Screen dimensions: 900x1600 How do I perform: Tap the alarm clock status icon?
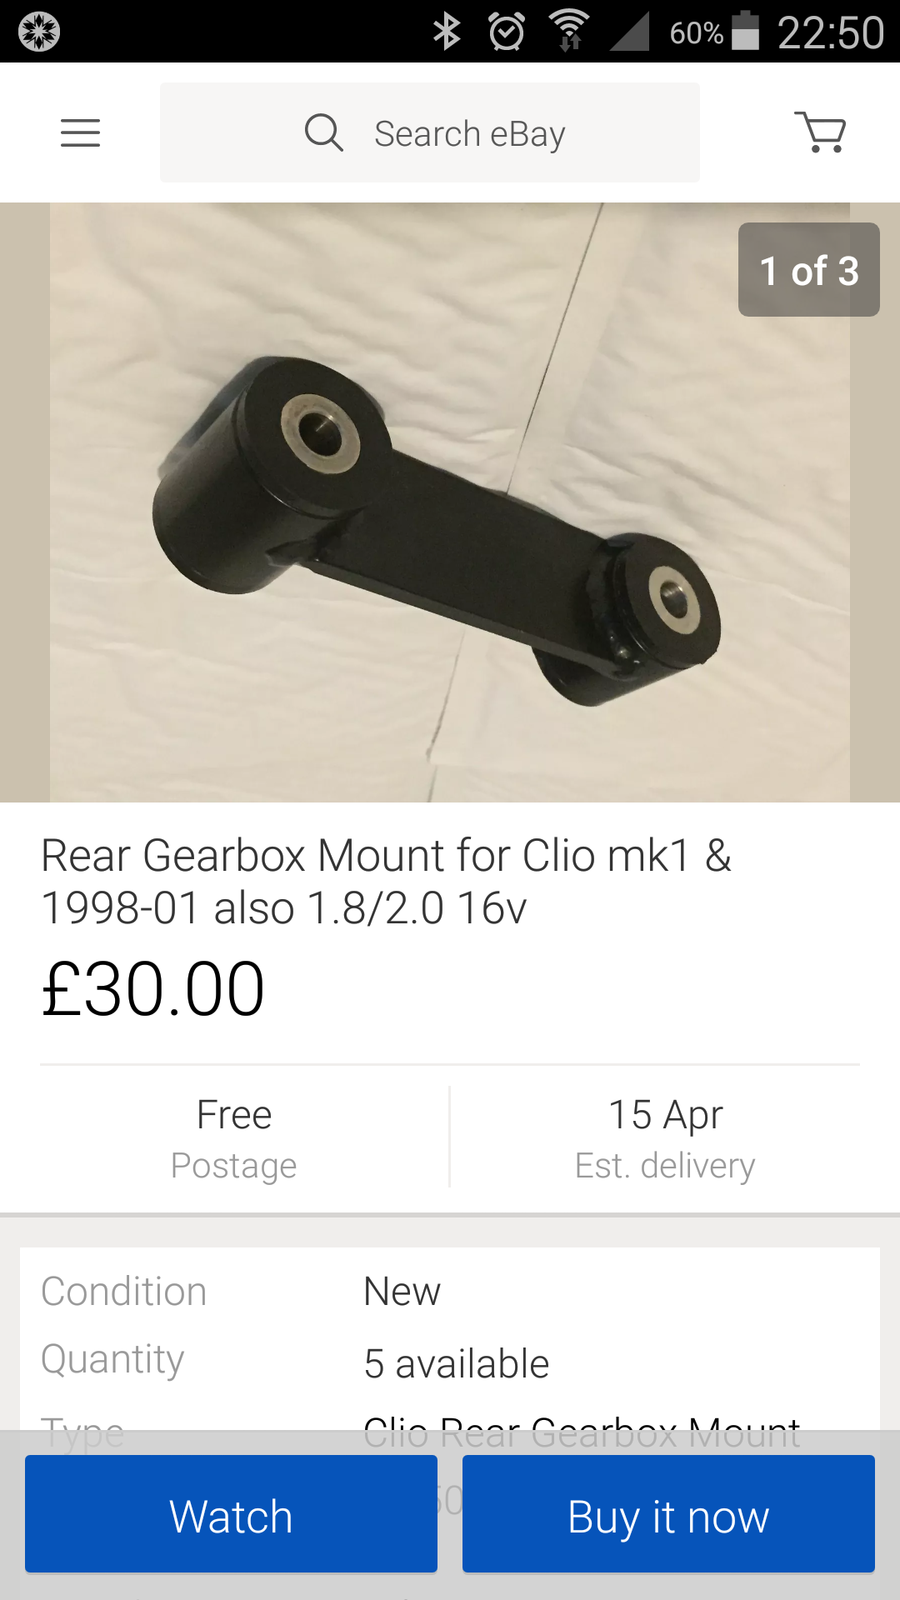506,32
